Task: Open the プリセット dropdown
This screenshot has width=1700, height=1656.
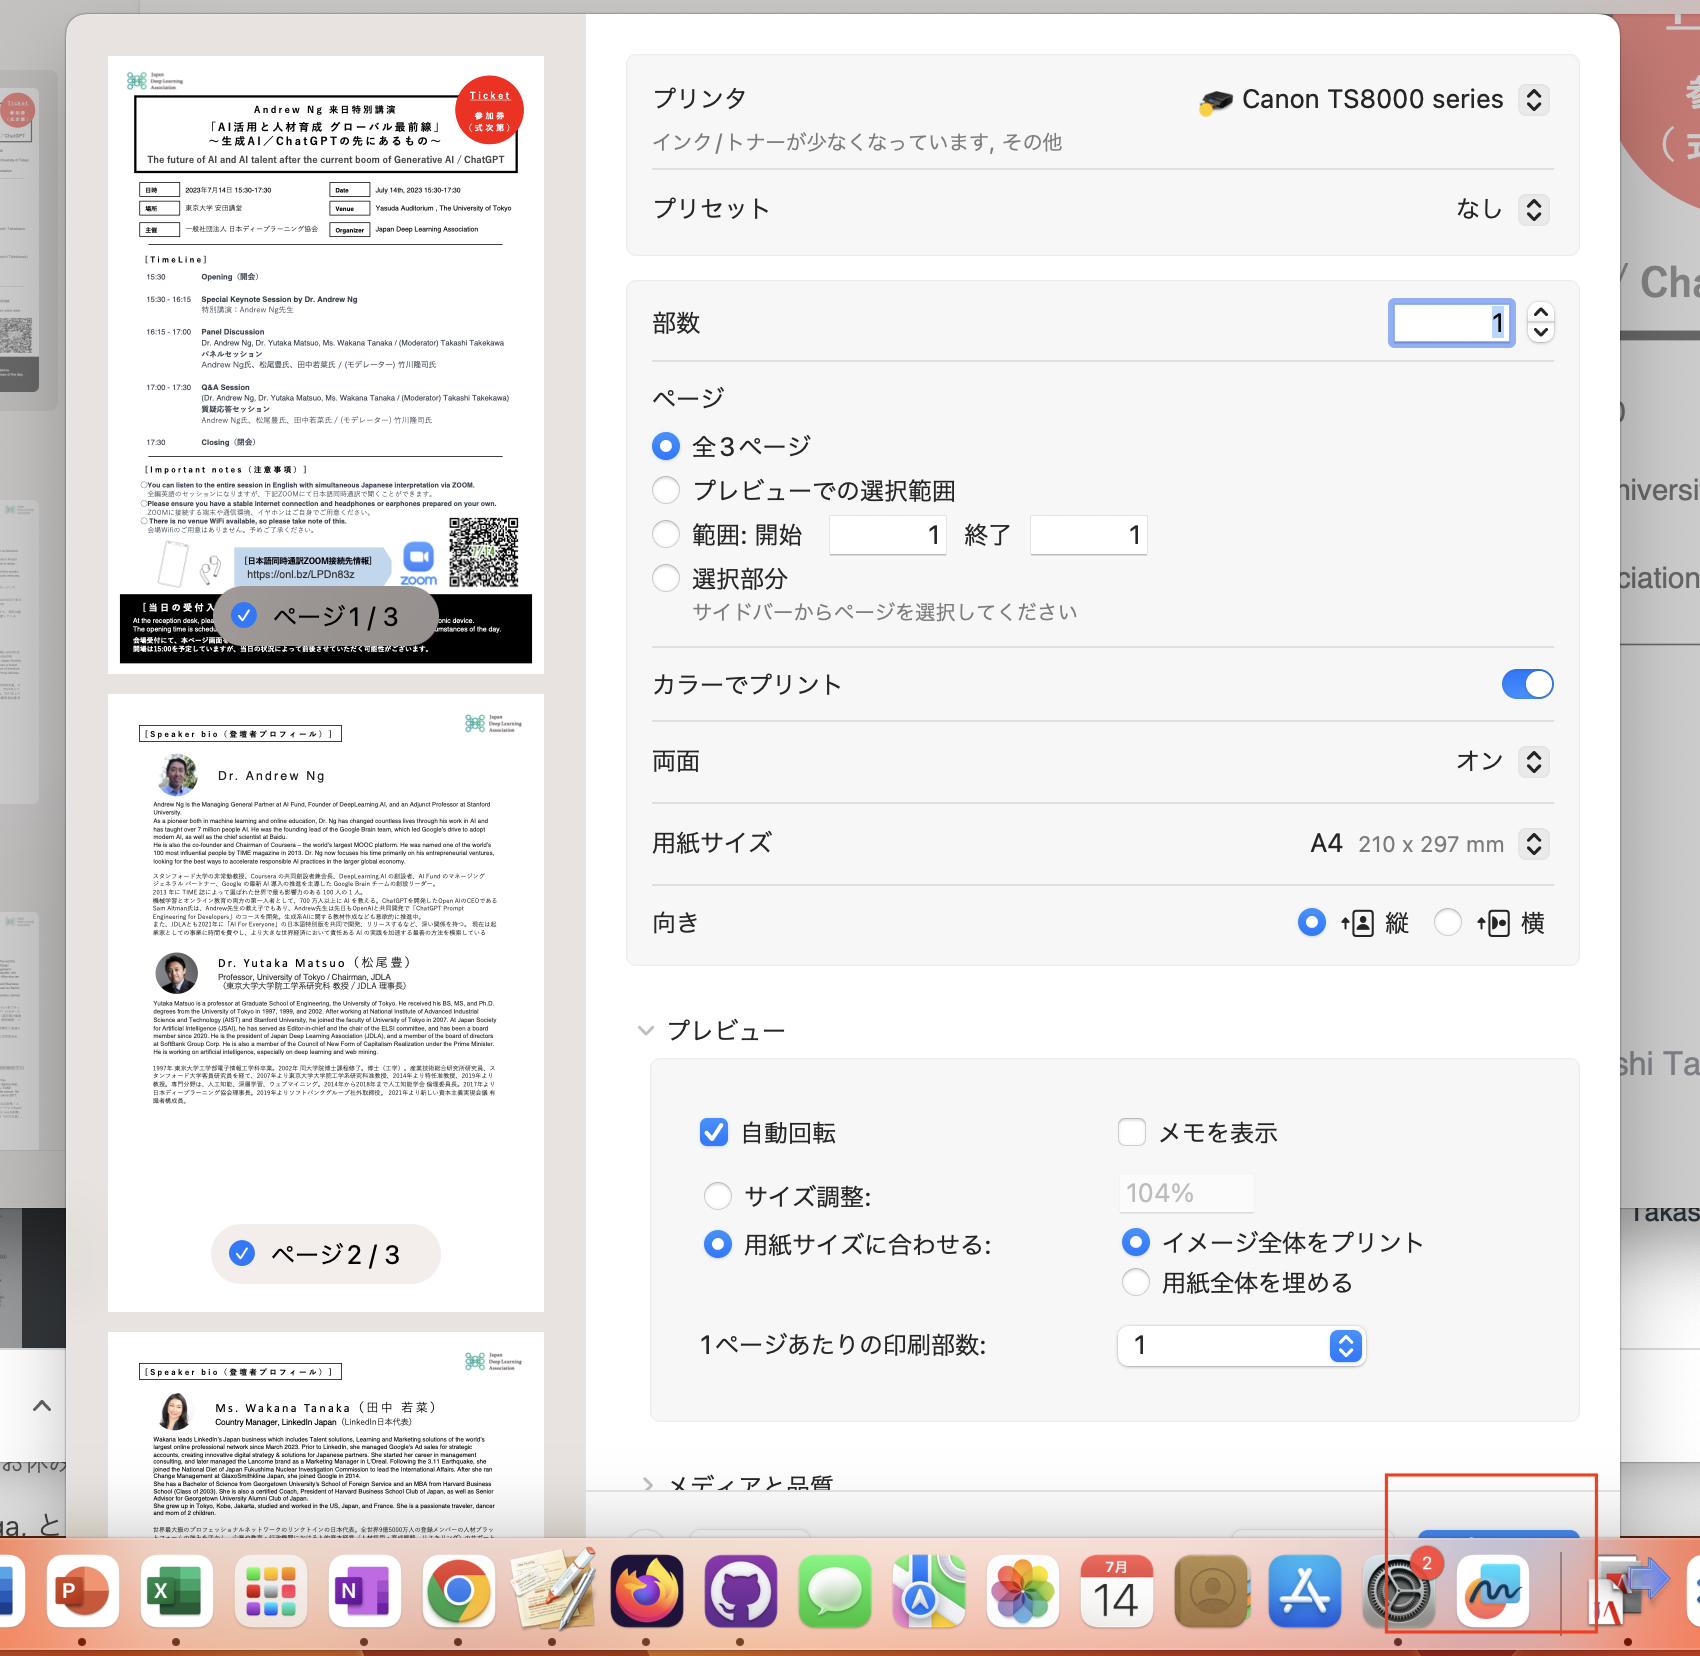Action: point(1534,209)
